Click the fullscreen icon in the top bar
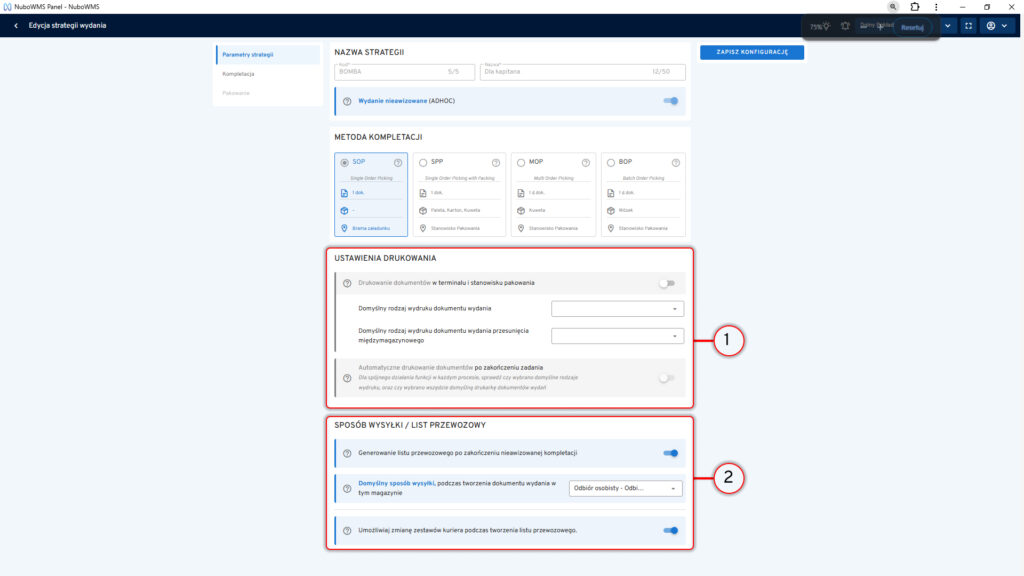Image resolution: width=1024 pixels, height=576 pixels. coord(968,26)
